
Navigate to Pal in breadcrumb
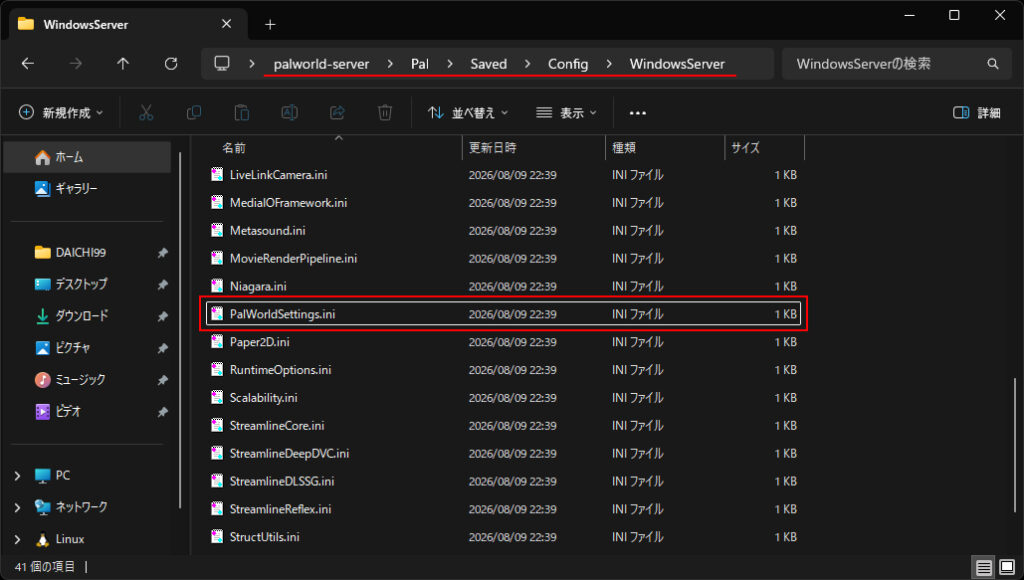(419, 64)
